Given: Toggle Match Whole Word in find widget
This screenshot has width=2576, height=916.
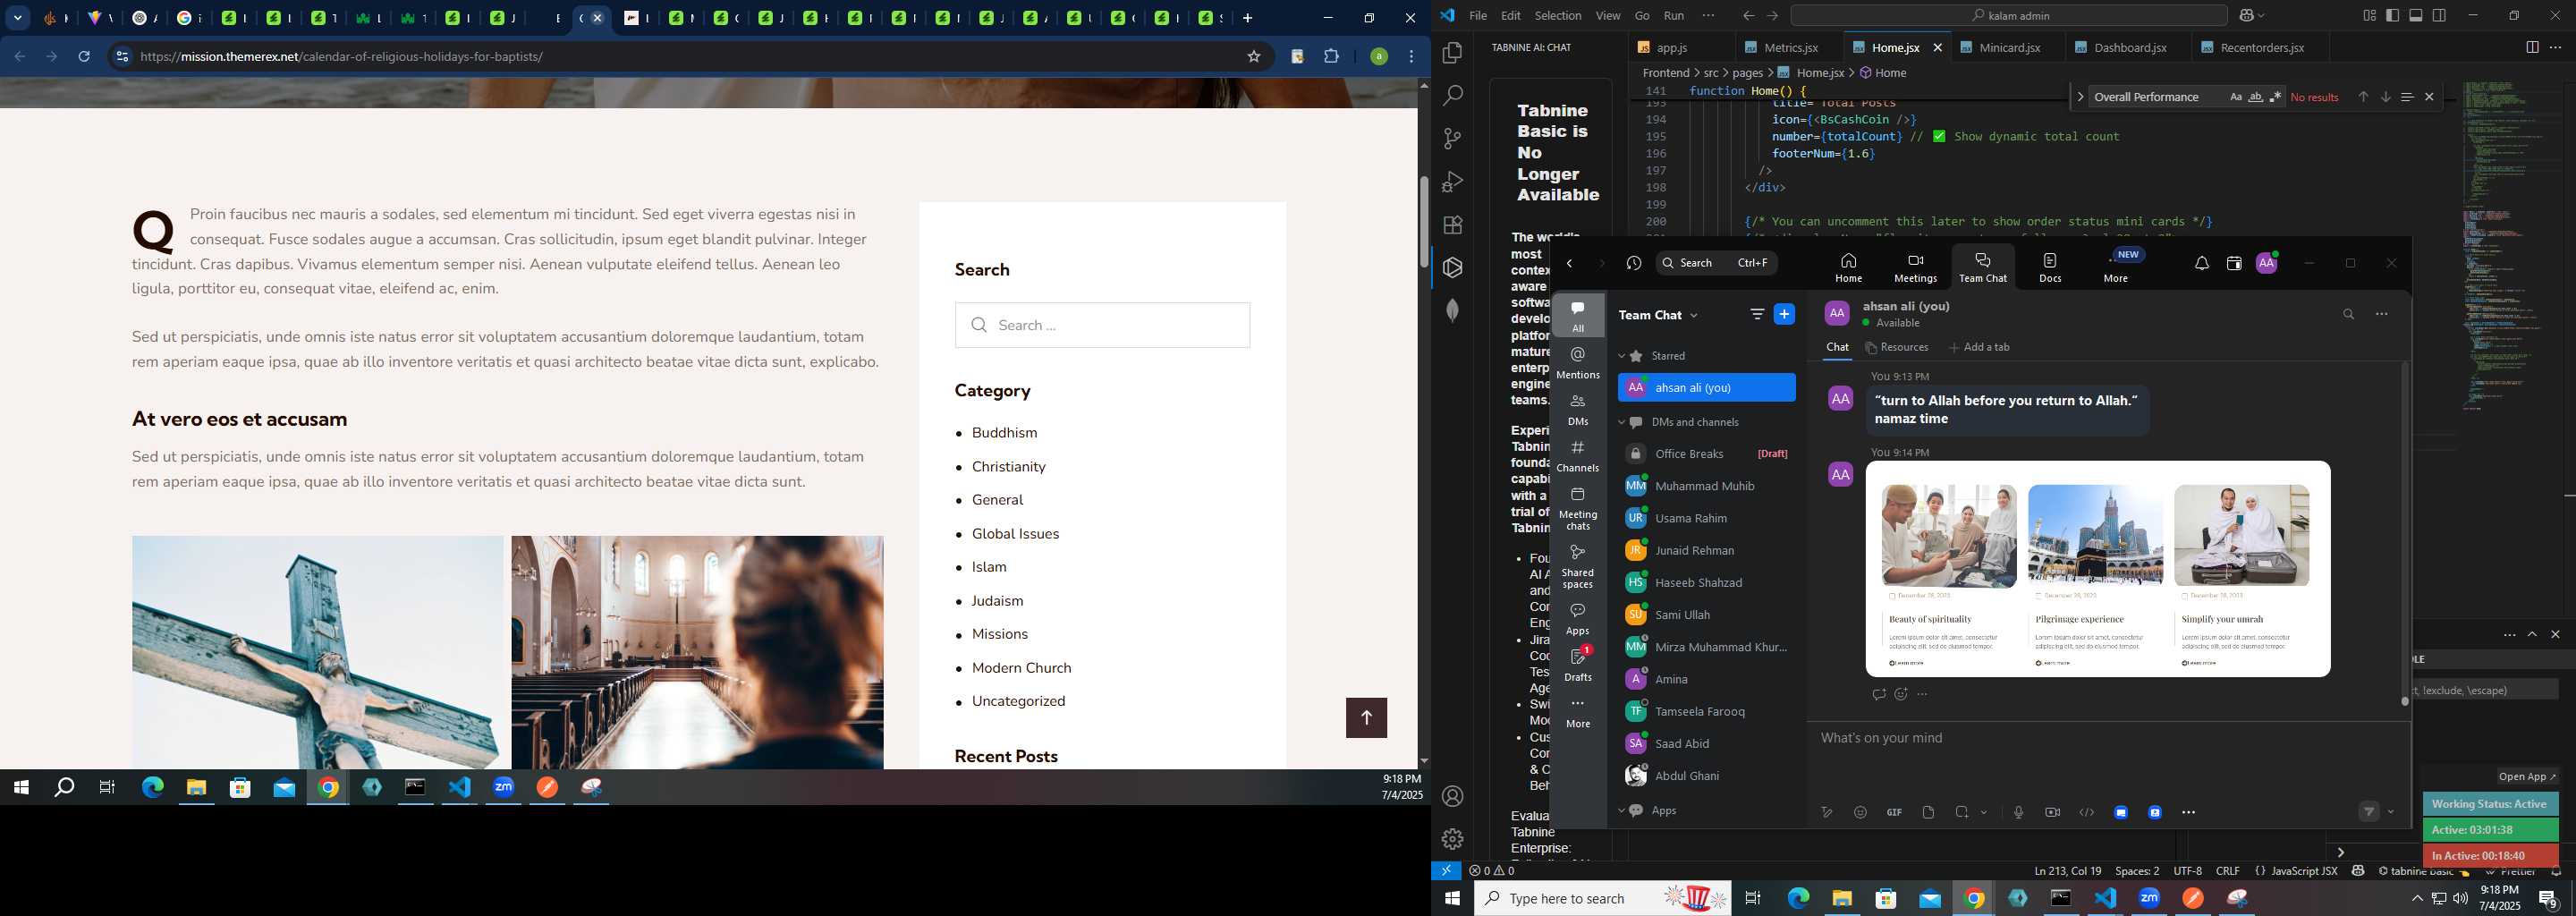Looking at the screenshot, I should [2255, 97].
